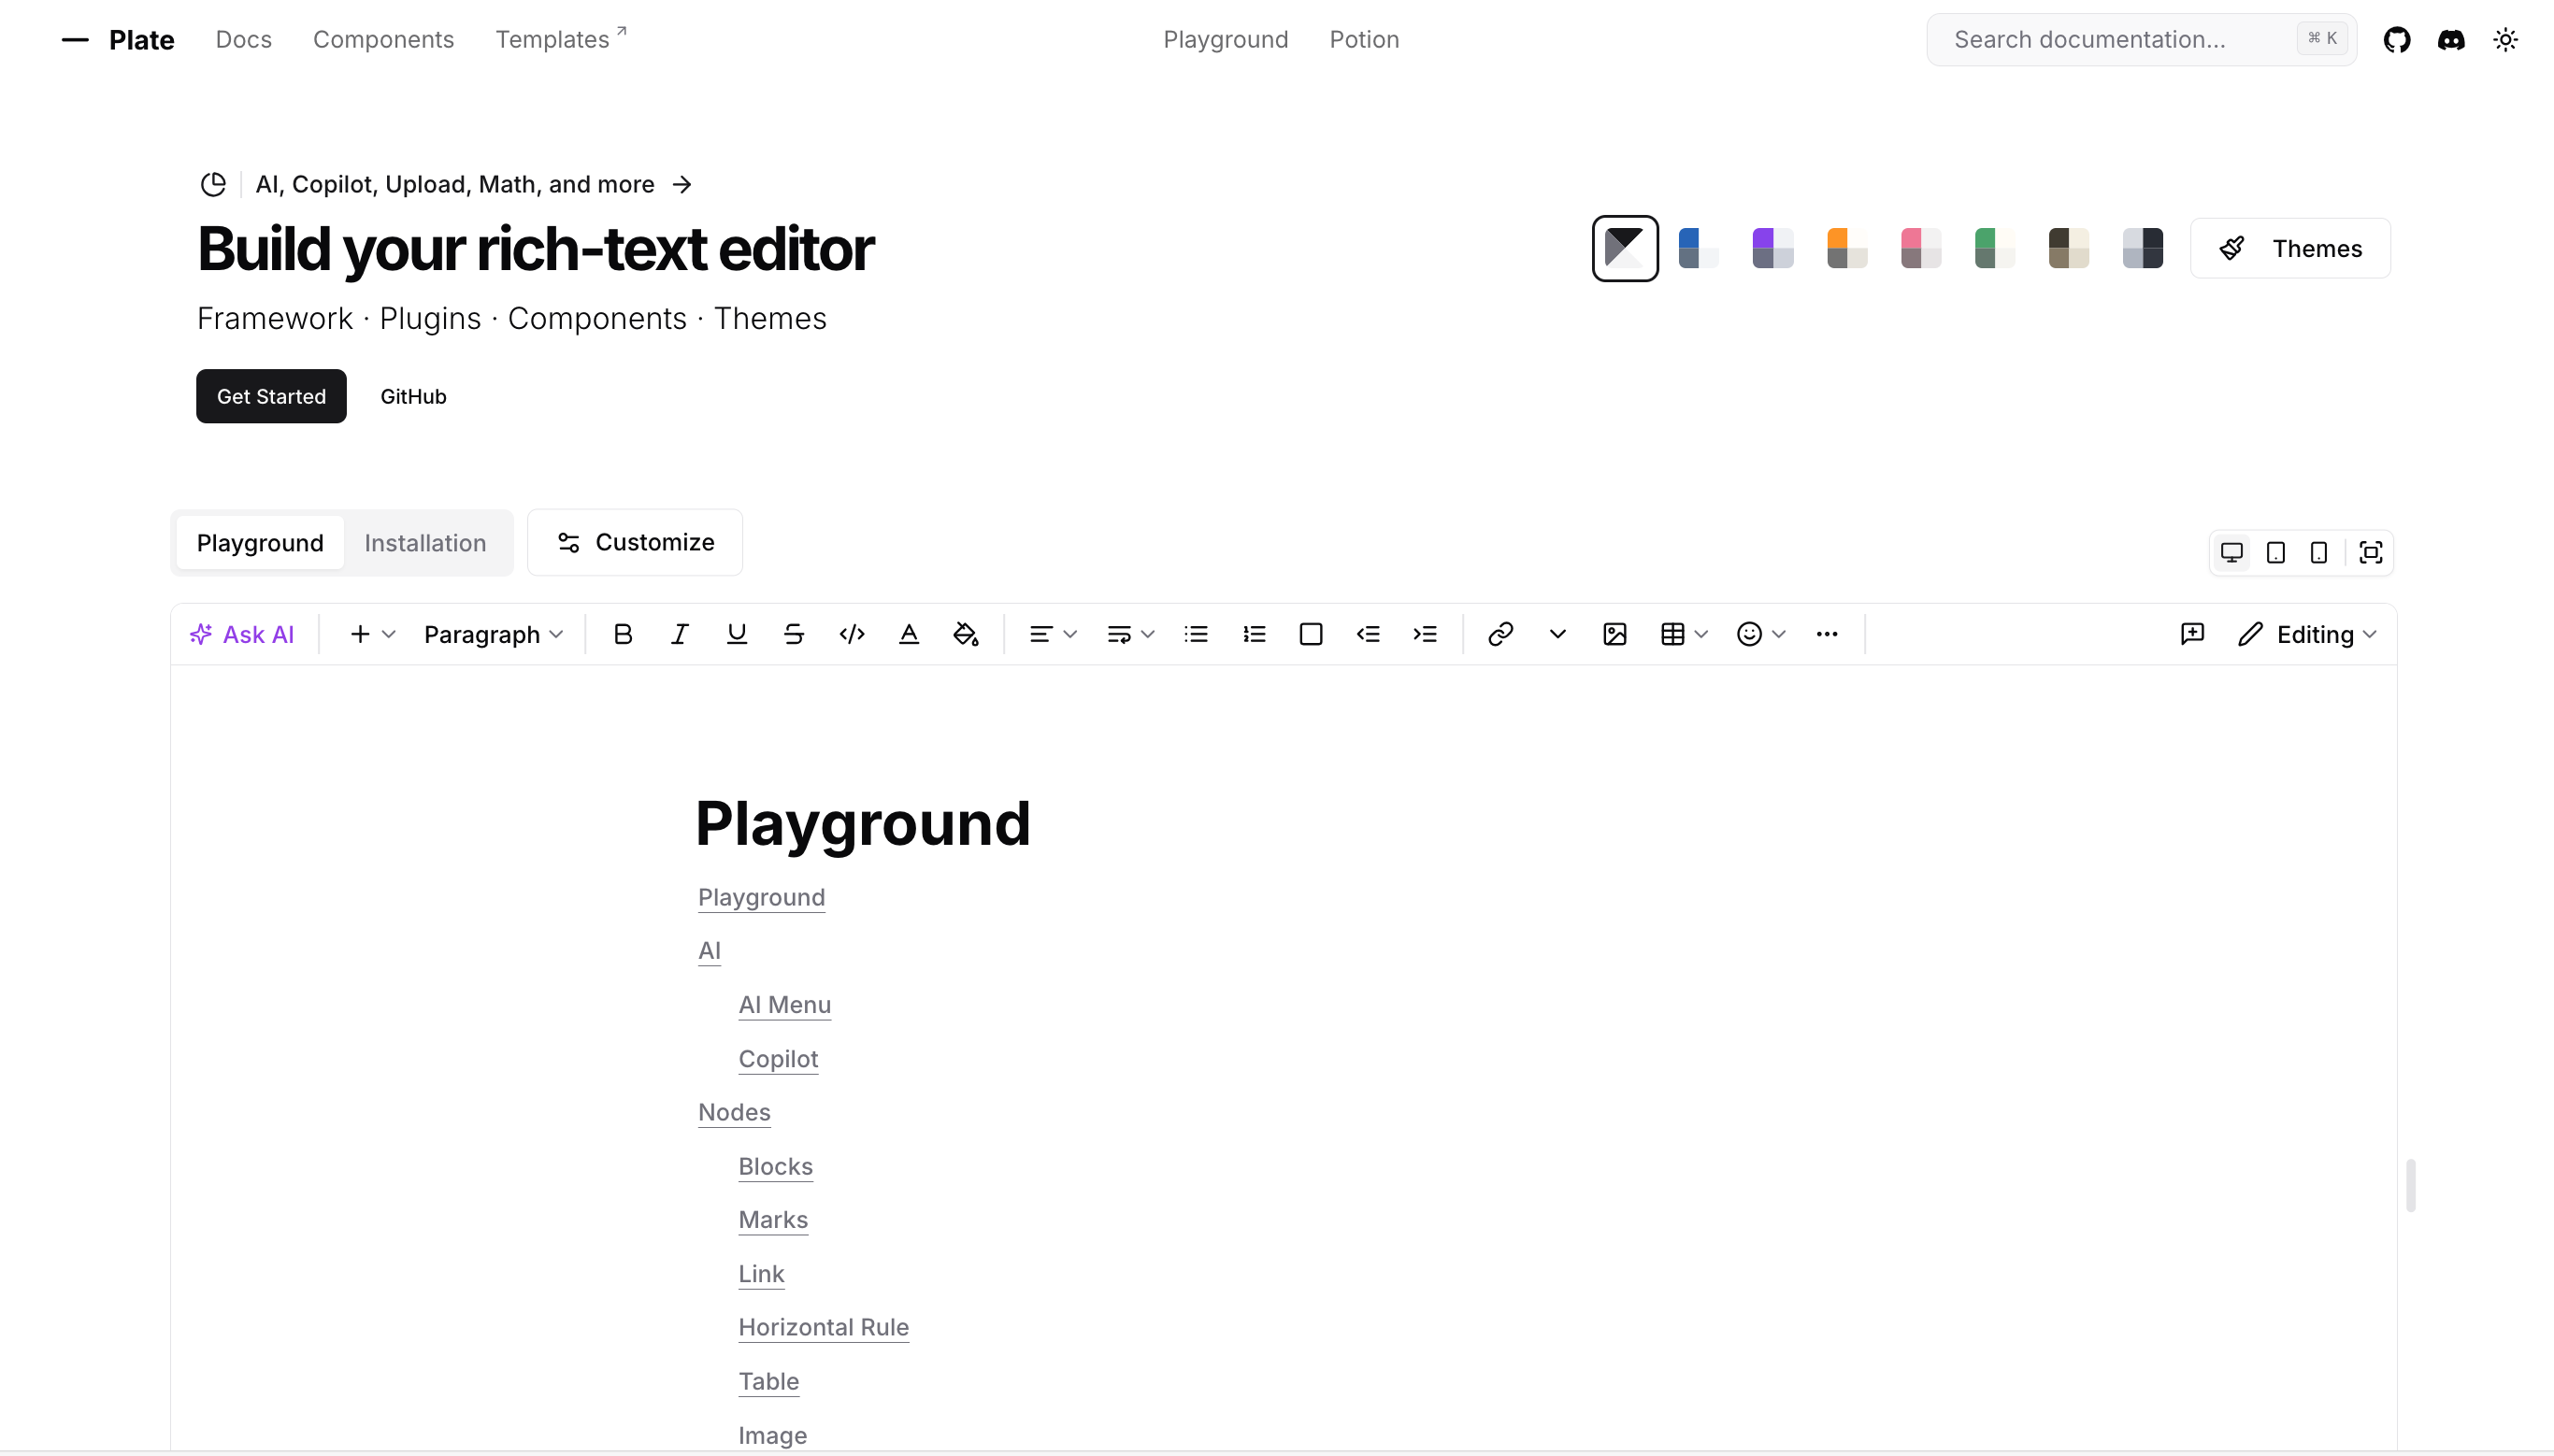Image resolution: width=2554 pixels, height=1456 pixels.
Task: Click the add comment icon
Action: pos(2192,634)
